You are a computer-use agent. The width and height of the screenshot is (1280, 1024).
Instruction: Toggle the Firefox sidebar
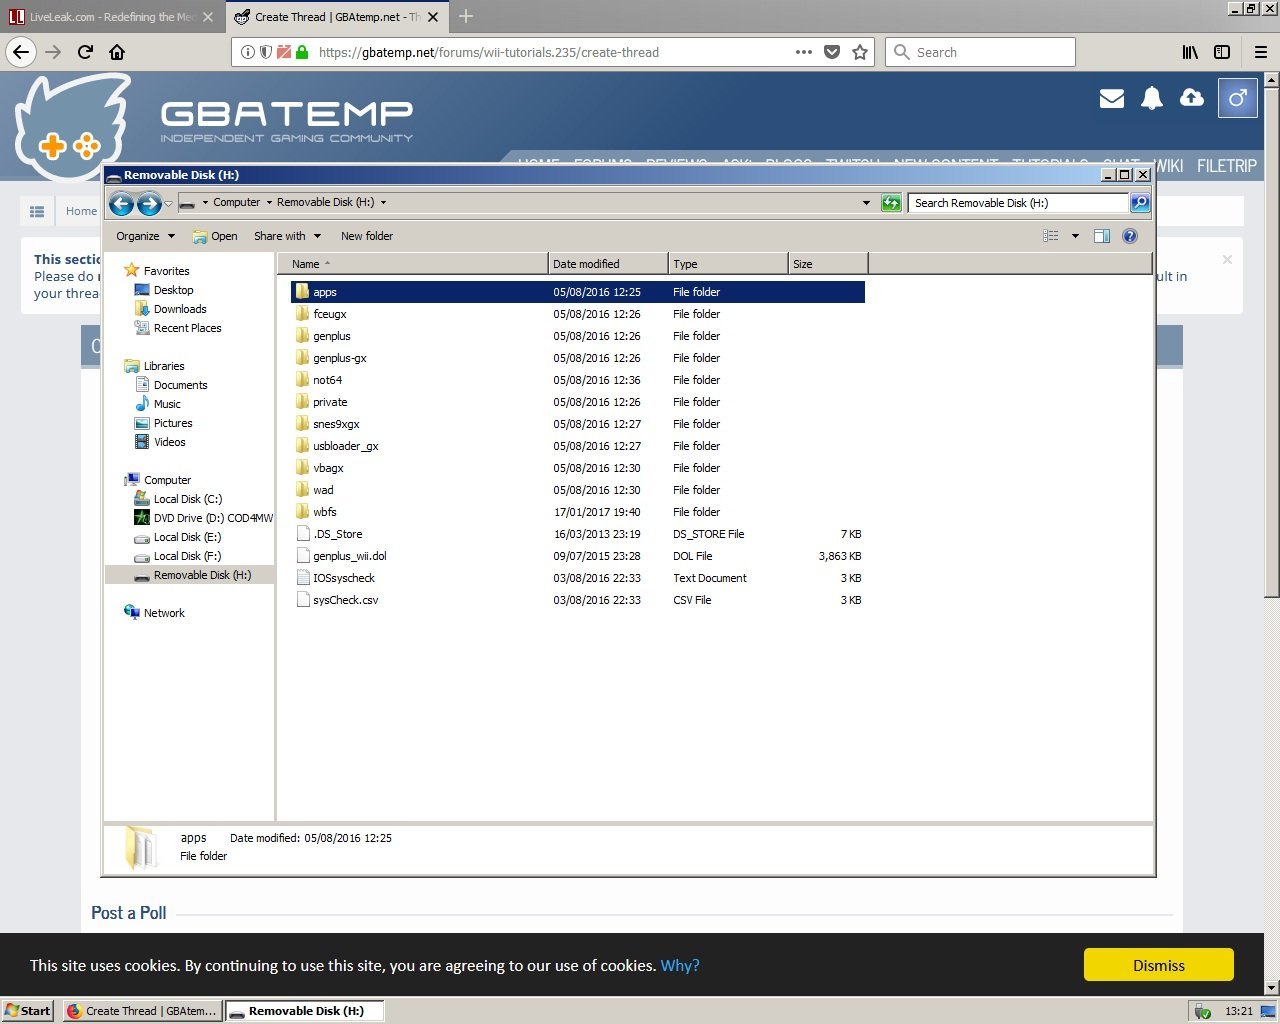click(1222, 52)
